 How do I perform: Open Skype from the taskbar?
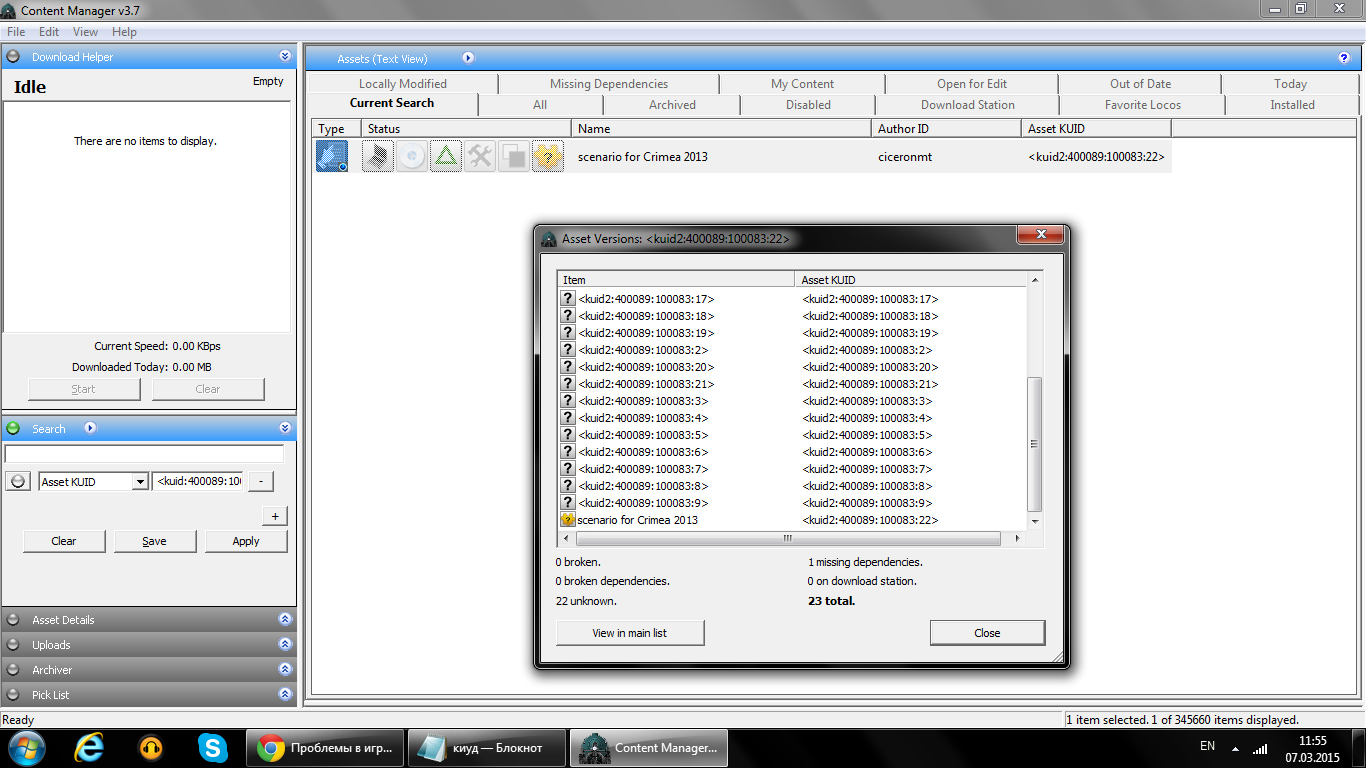(212, 748)
